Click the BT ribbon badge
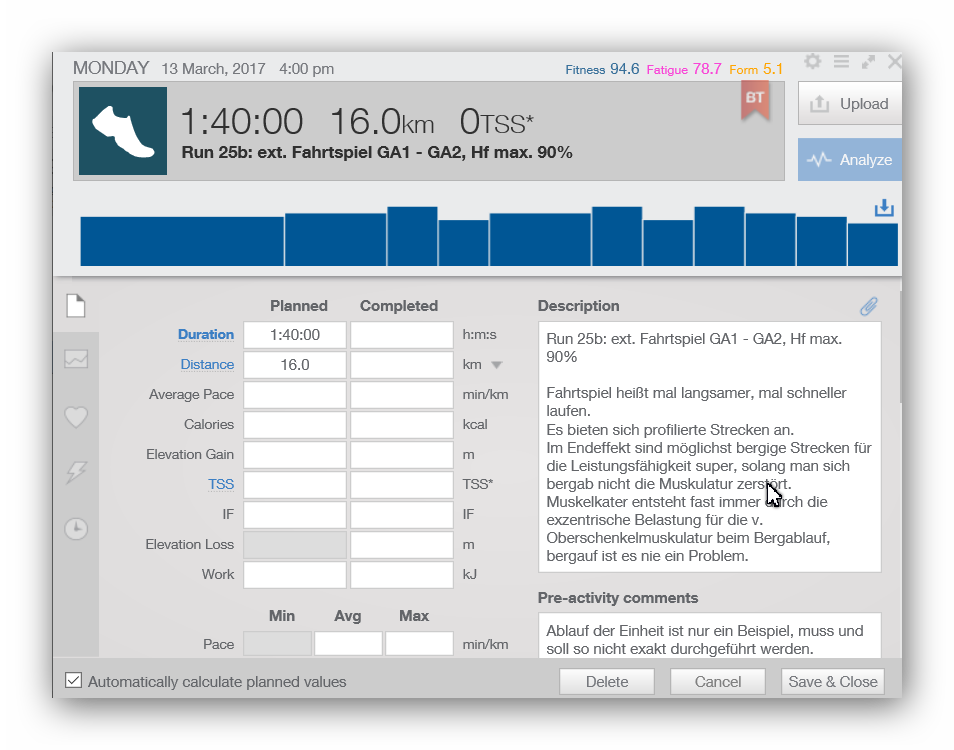The height and width of the screenshot is (750, 954). point(755,99)
